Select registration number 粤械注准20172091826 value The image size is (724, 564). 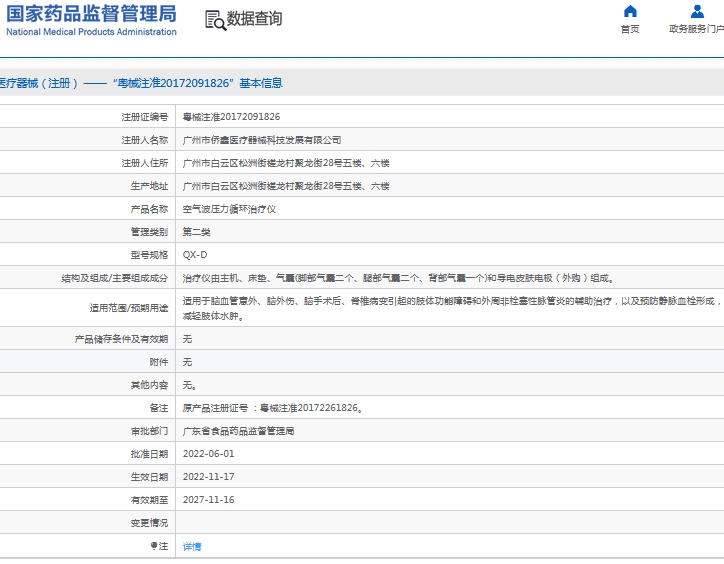231,117
